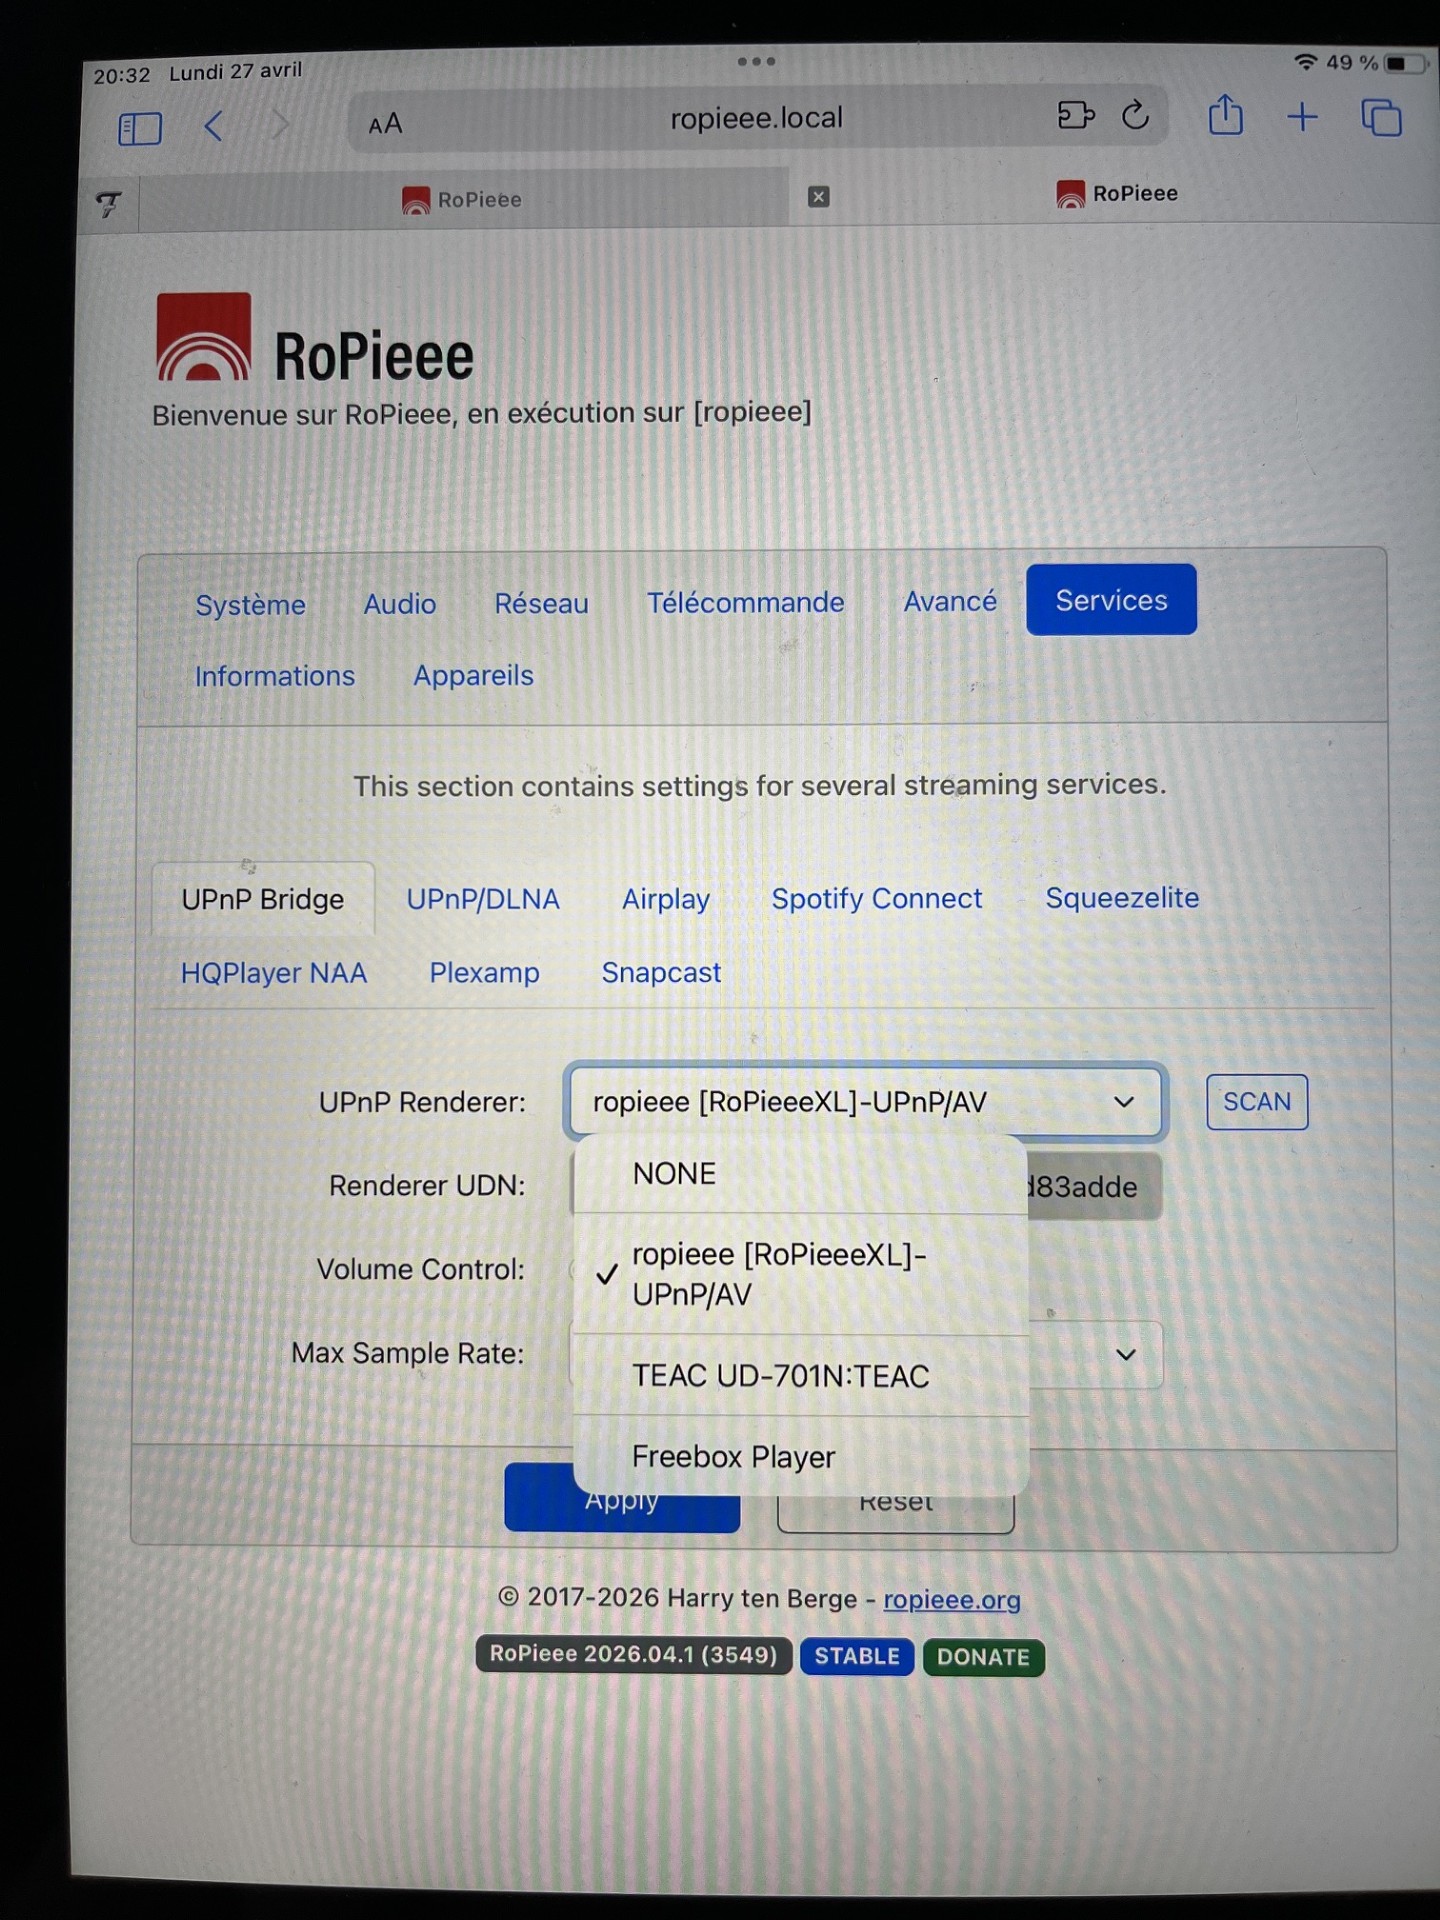The image size is (1440, 1920).
Task: Follow the ropieee.org link
Action: coord(952,1600)
